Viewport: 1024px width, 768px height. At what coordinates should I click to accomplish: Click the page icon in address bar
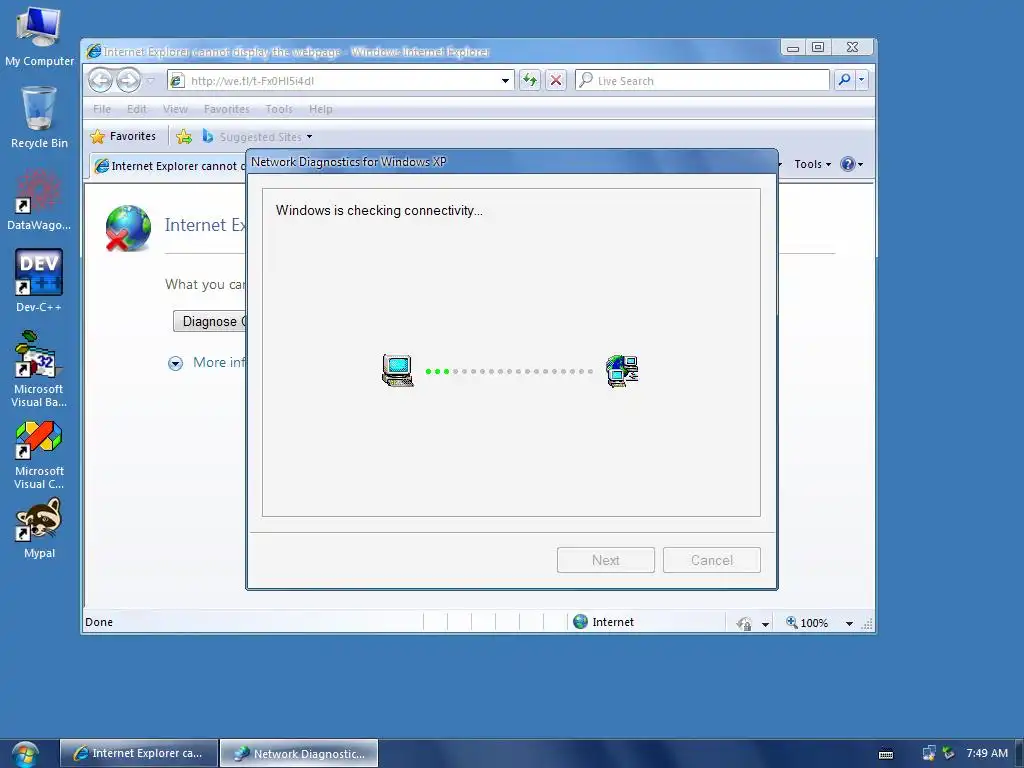tap(176, 80)
